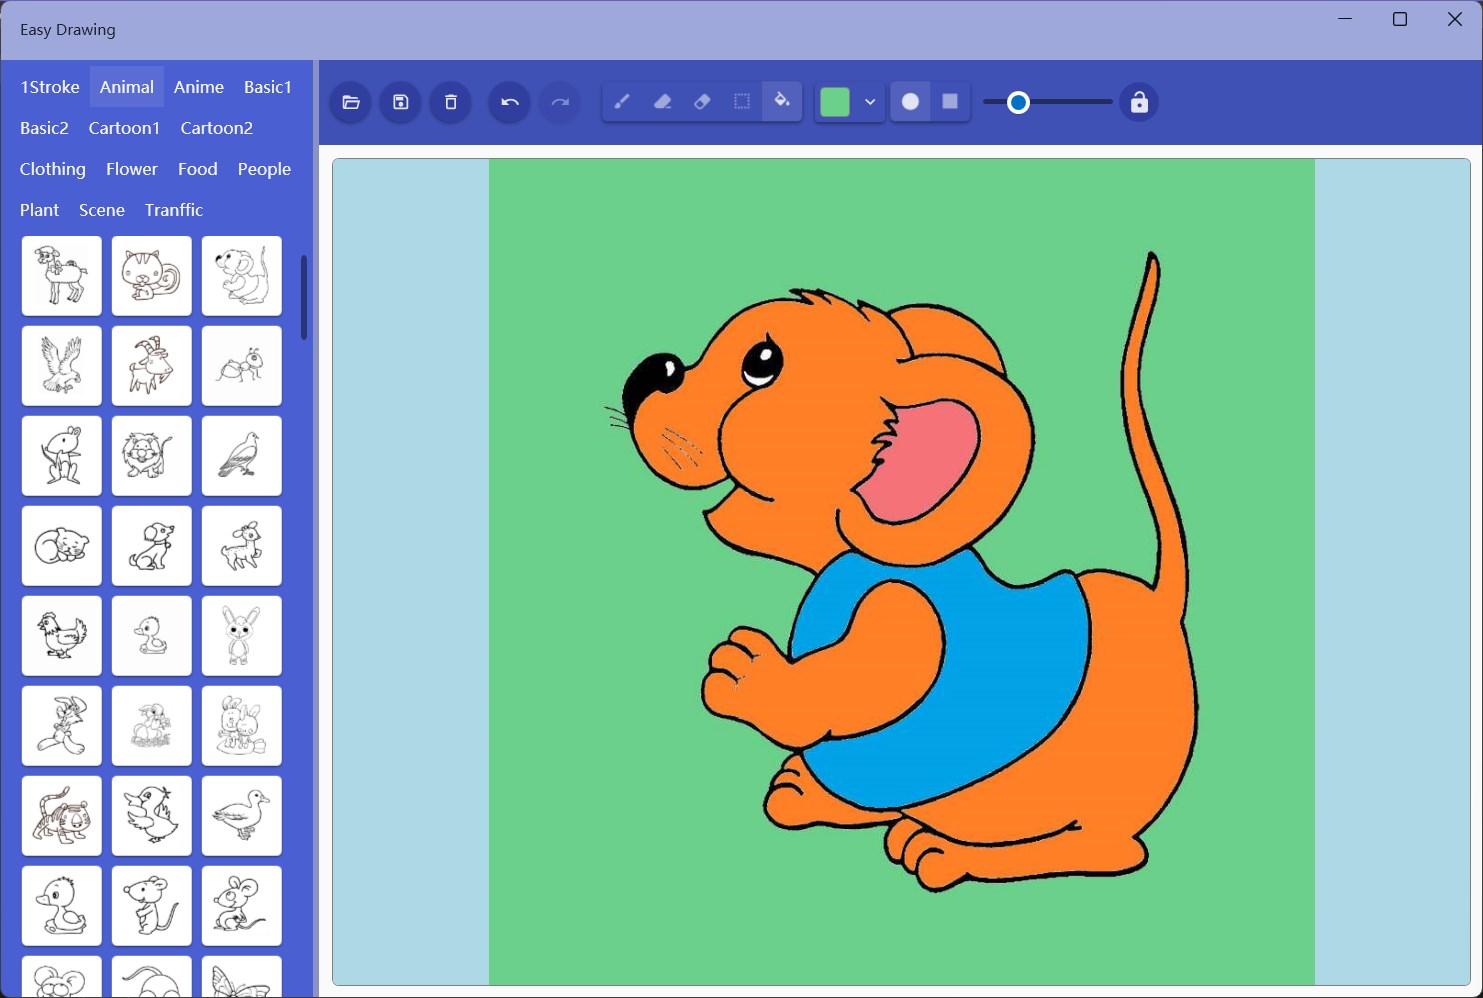The width and height of the screenshot is (1483, 998).
Task: Open the Cartoon1 template category
Action: 124,127
